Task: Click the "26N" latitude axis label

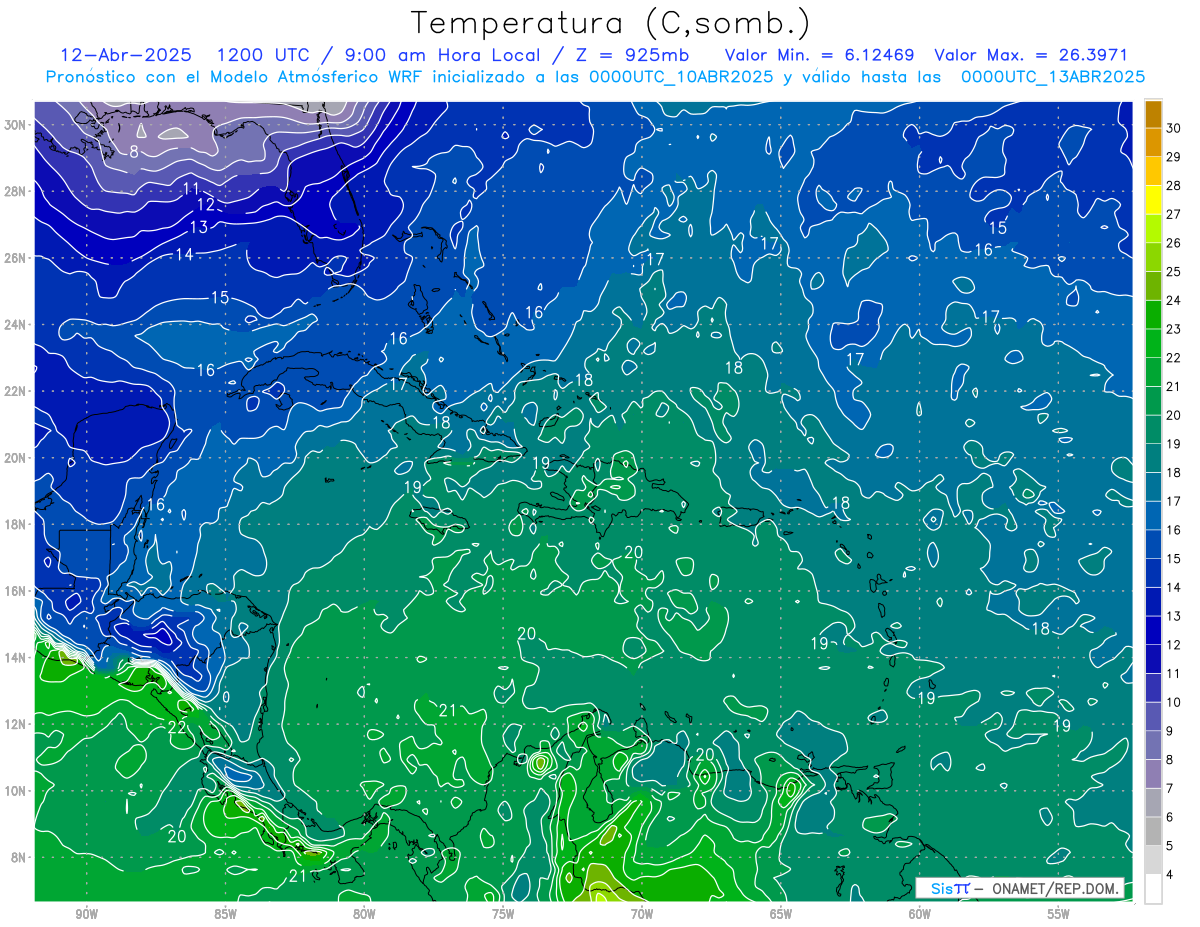Action: (x=15, y=258)
